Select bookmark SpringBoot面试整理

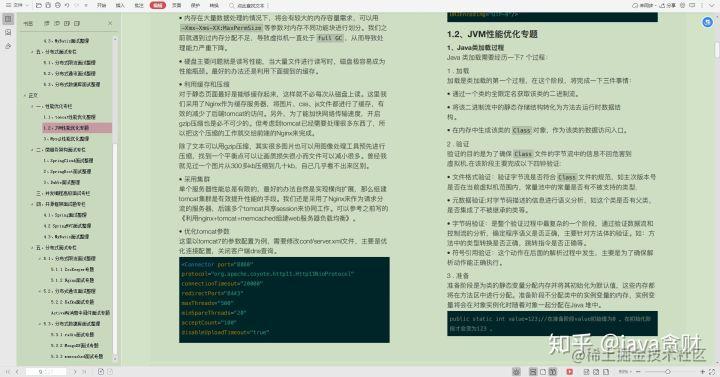pyautogui.click(x=68, y=171)
